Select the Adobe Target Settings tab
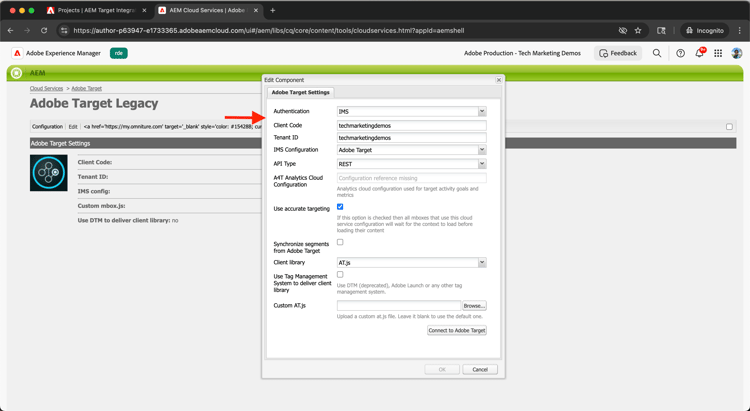Viewport: 750px width, 411px height. 300,92
